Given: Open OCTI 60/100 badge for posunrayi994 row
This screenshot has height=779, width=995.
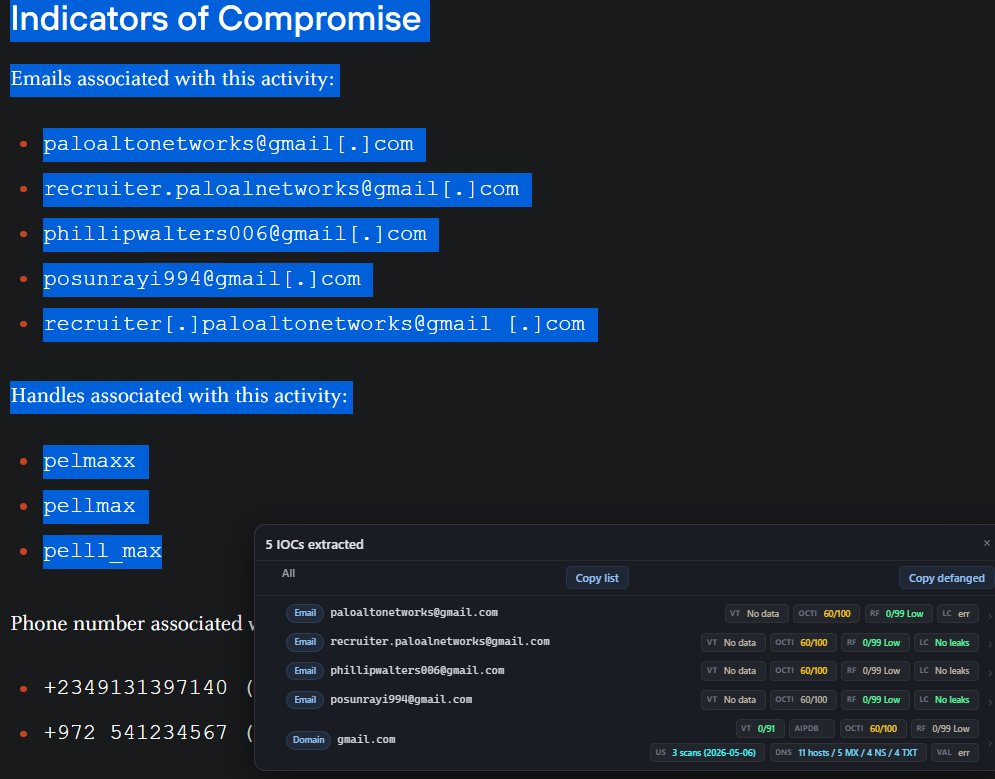Looking at the screenshot, I should tap(803, 700).
